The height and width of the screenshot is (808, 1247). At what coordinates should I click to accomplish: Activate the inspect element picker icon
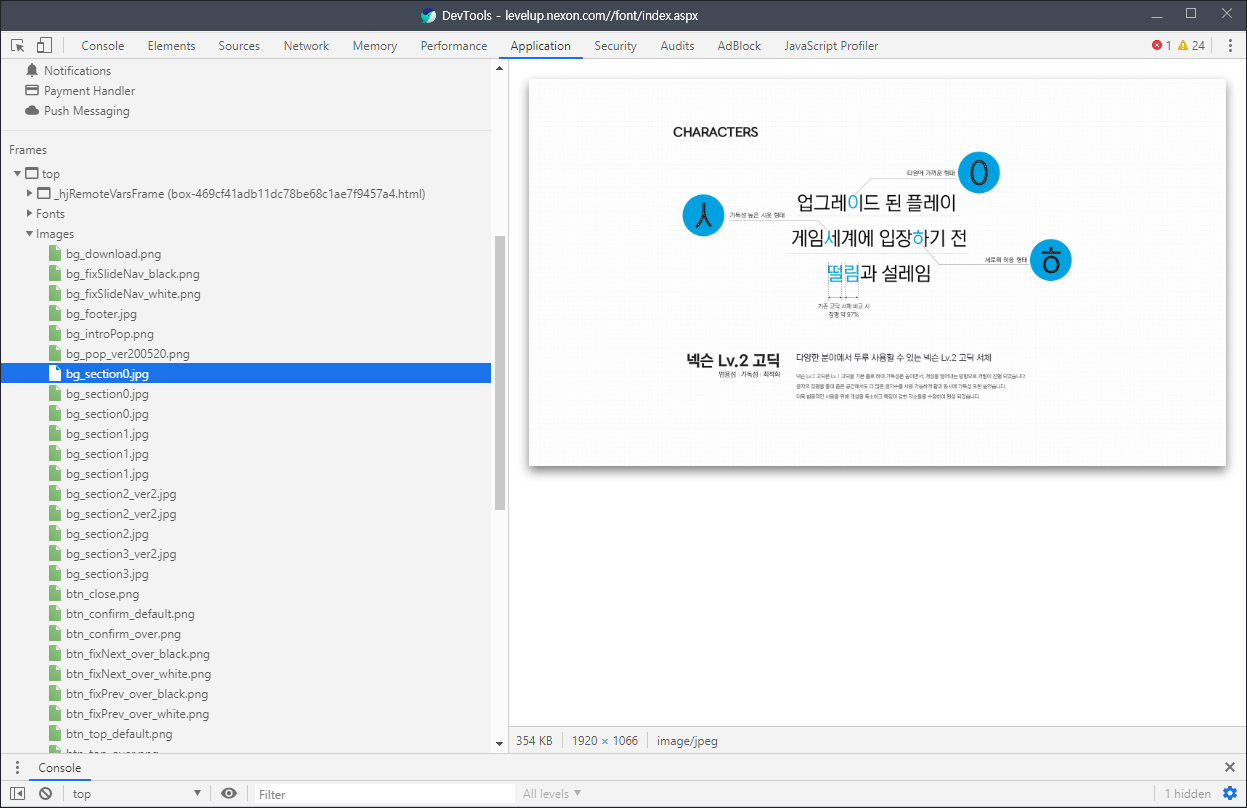tap(18, 46)
